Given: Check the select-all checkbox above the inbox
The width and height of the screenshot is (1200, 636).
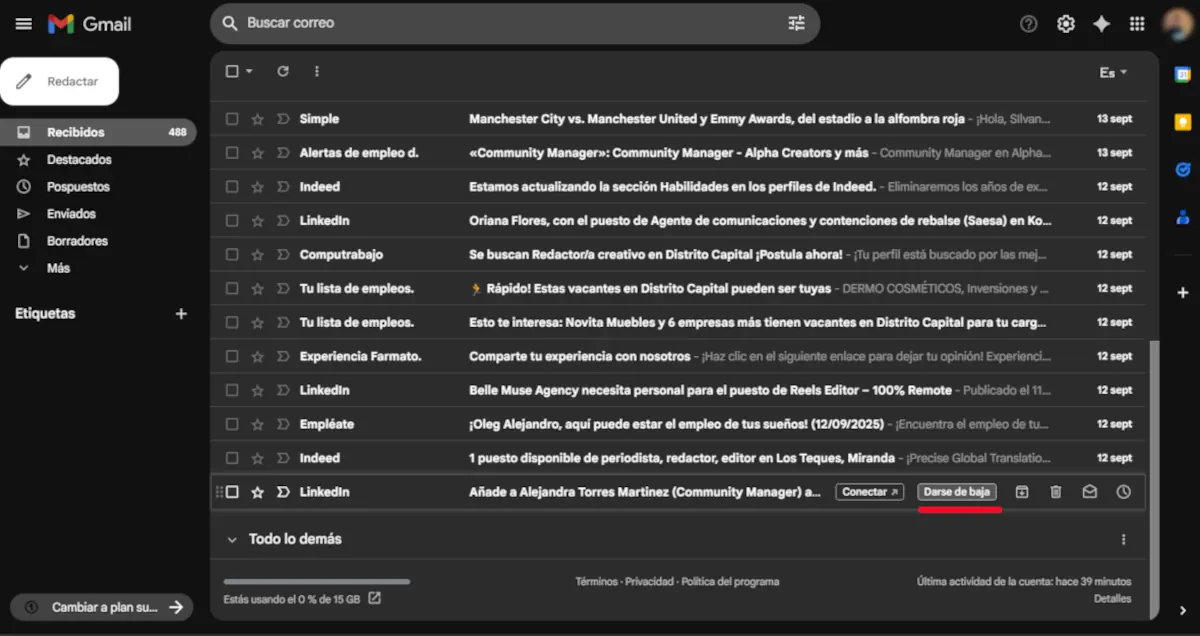Looking at the screenshot, I should (x=231, y=71).
